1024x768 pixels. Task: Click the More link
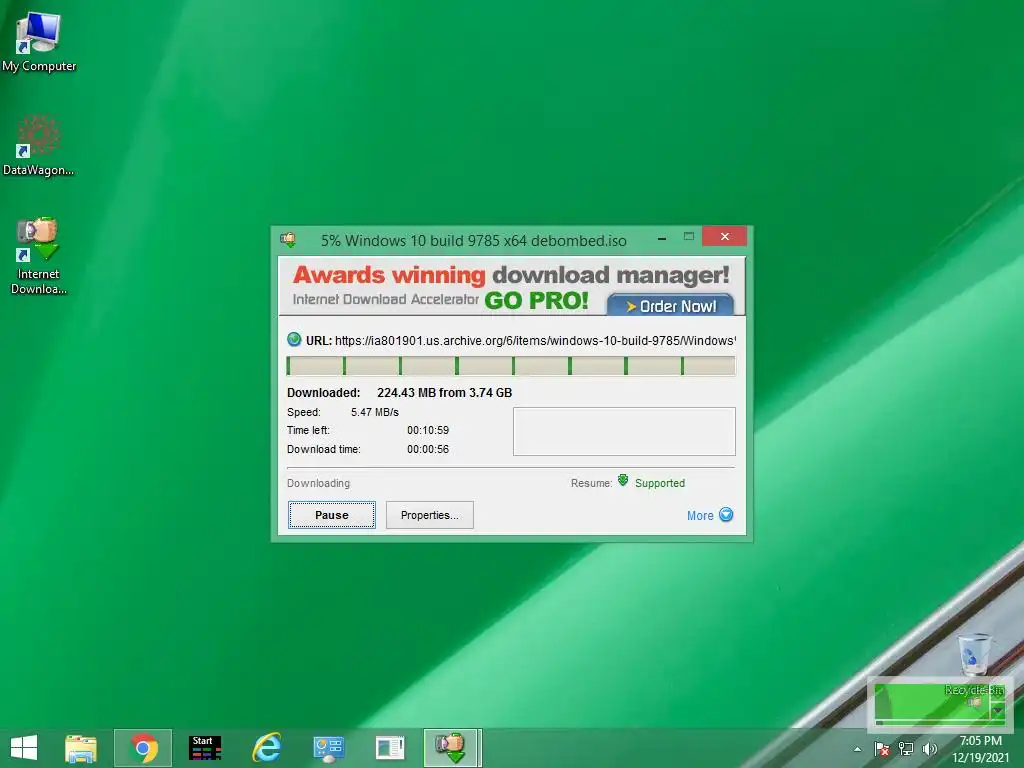click(x=700, y=515)
